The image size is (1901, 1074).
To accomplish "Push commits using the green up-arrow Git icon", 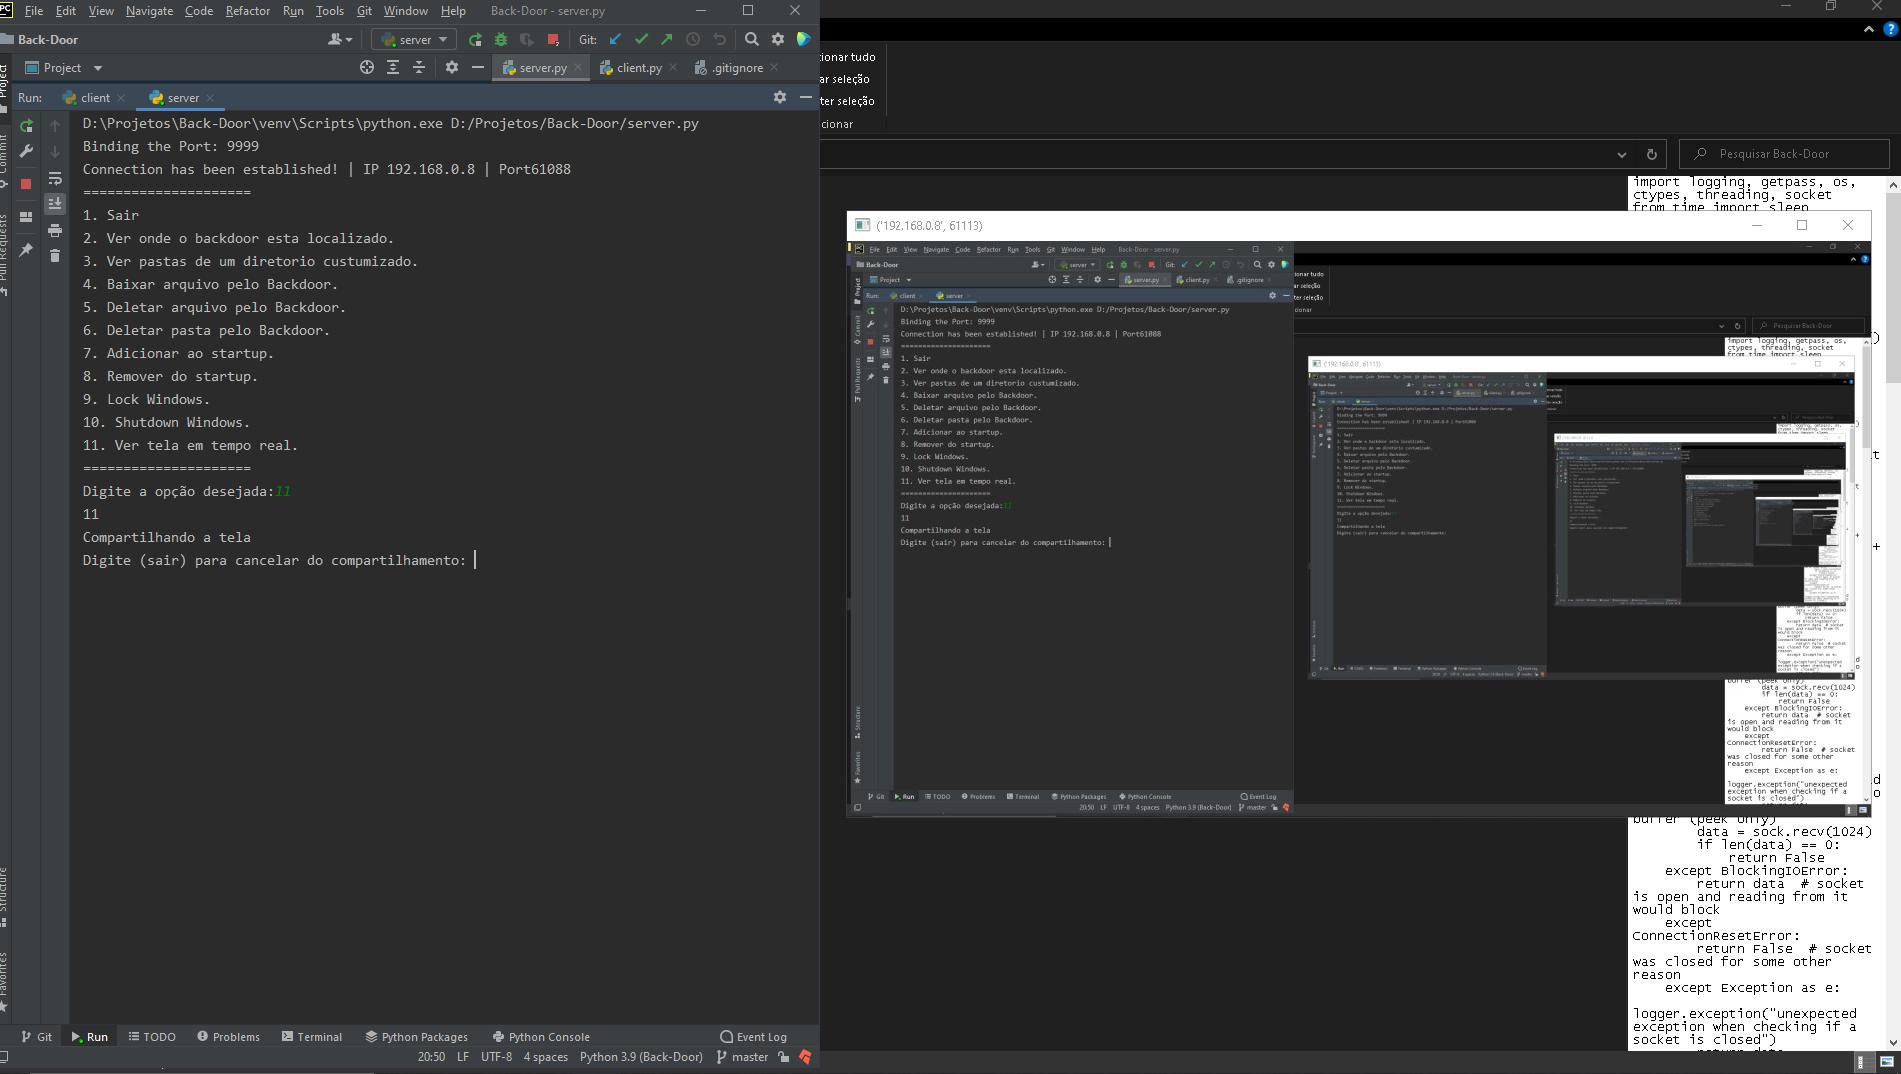I will click(665, 39).
